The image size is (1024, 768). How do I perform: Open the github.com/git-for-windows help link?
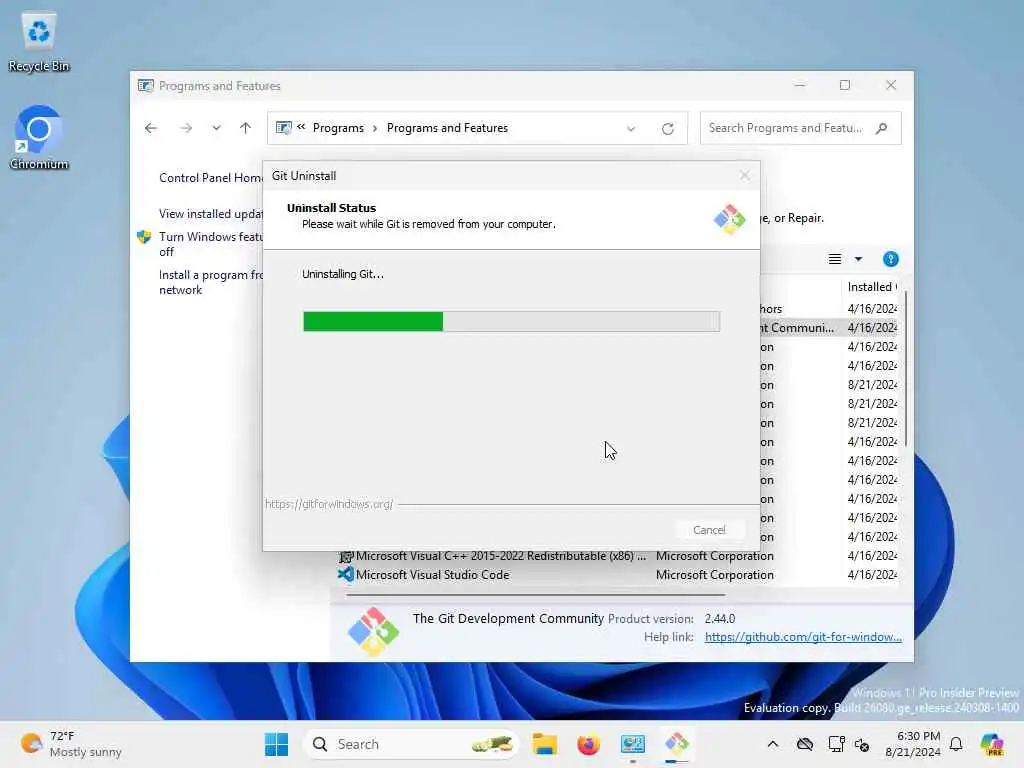(803, 637)
